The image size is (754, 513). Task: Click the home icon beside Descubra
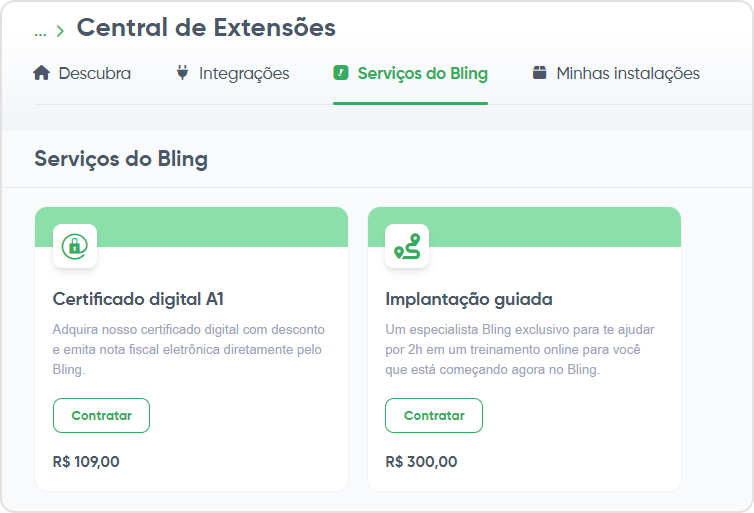41,73
